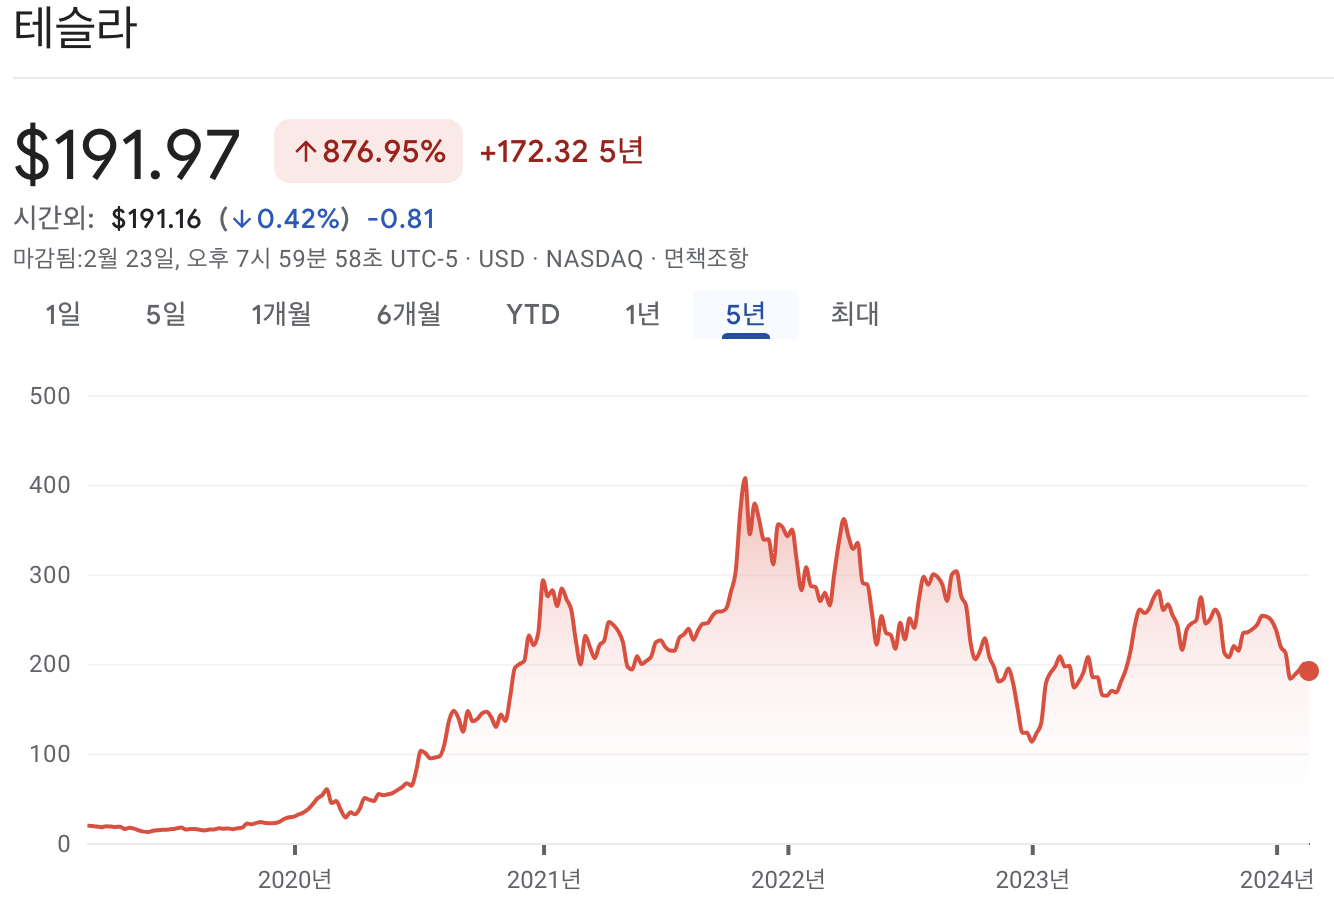Select the red endpoint dot on the chart line
1334x906 pixels.
point(1308,671)
